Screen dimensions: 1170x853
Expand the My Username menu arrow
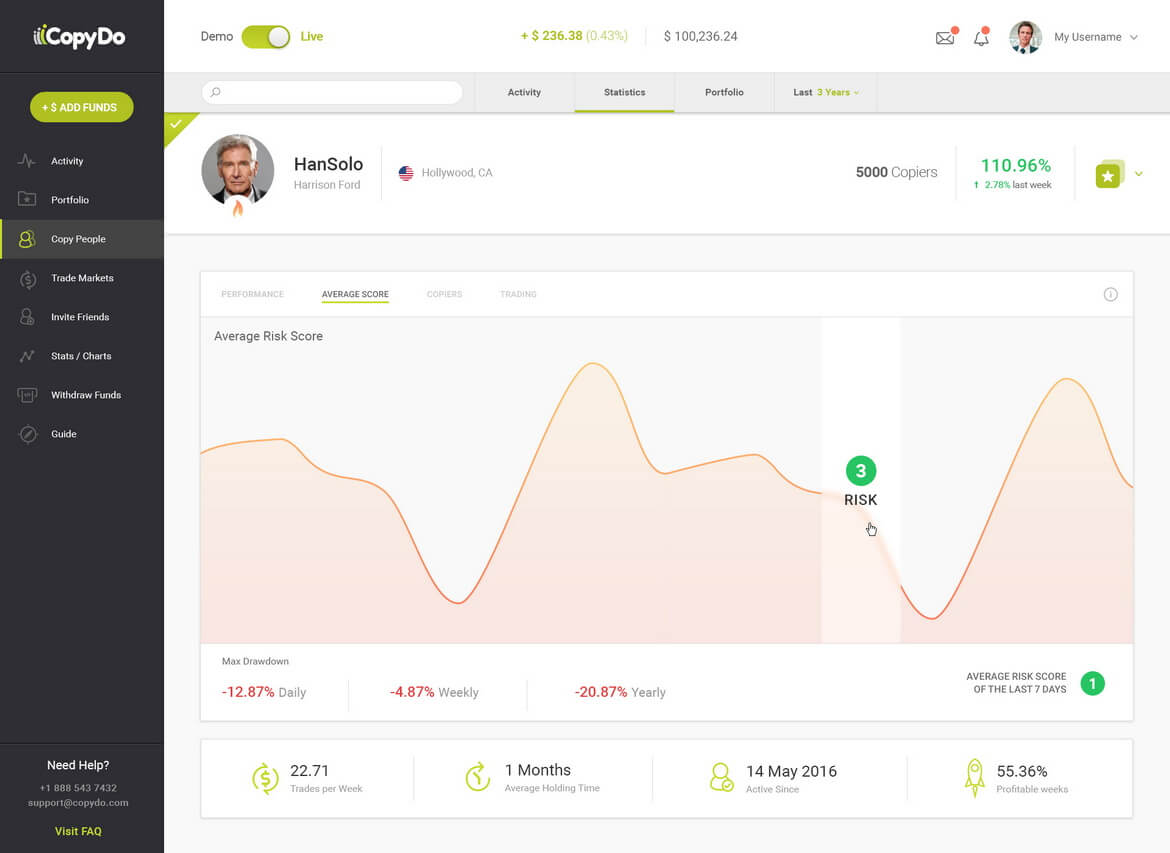[x=1134, y=37]
